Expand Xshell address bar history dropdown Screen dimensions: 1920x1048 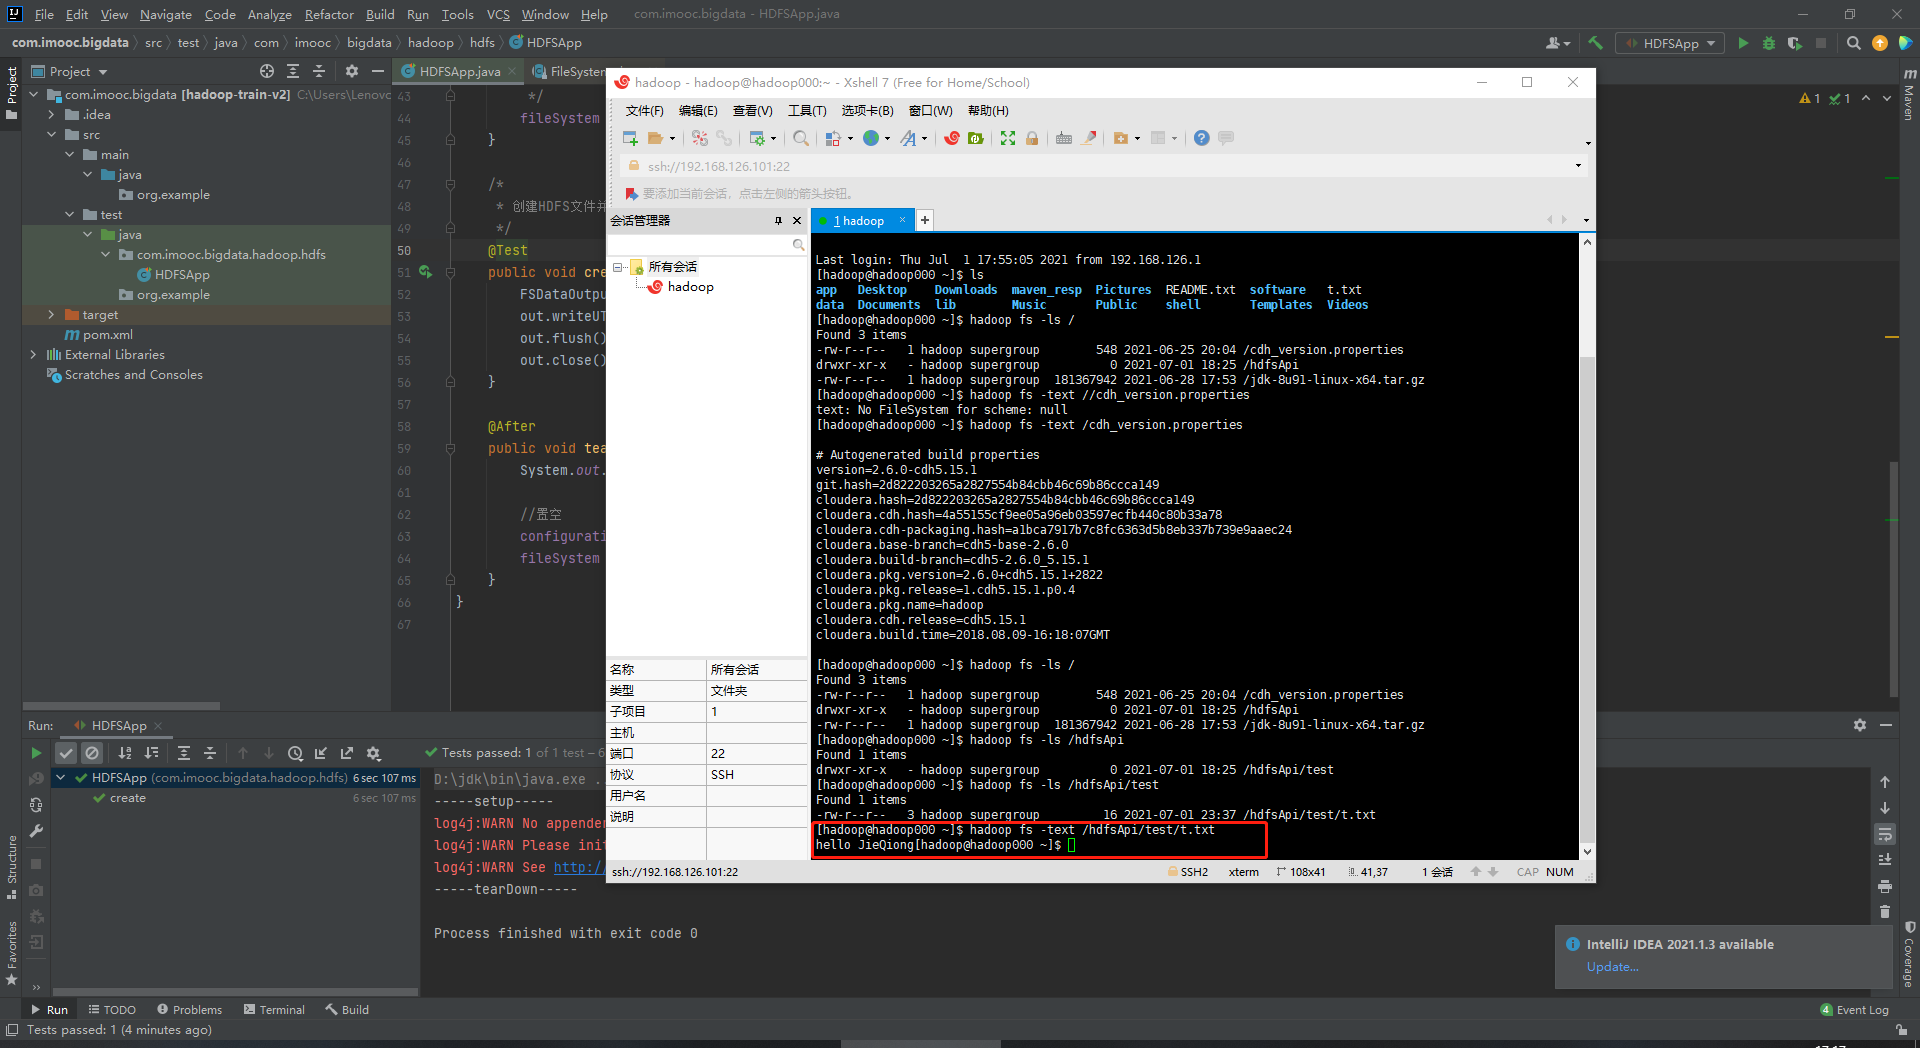coord(1579,166)
